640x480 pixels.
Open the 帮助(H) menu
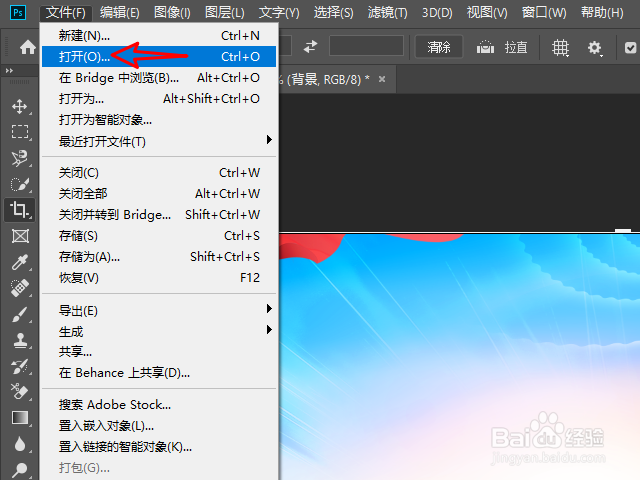click(602, 13)
